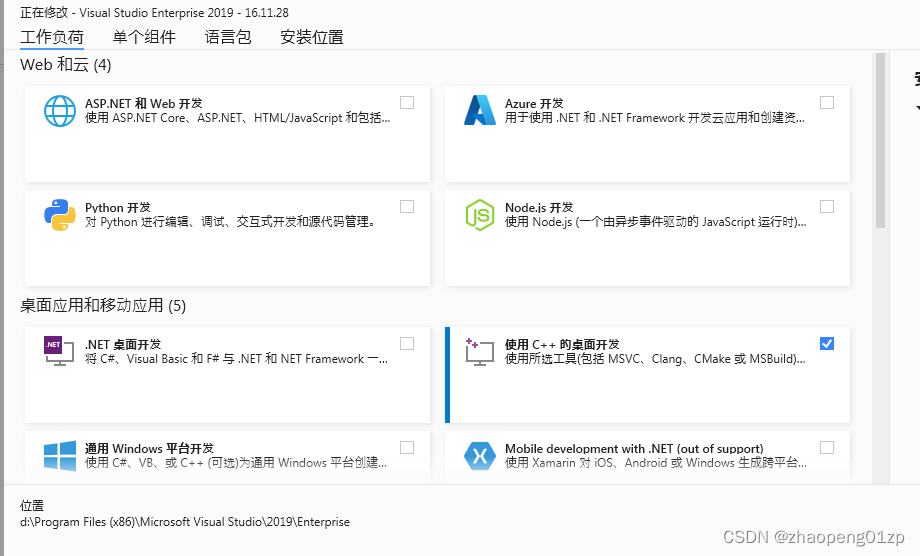
Task: Click the Xamarin X icon
Action: click(480, 456)
